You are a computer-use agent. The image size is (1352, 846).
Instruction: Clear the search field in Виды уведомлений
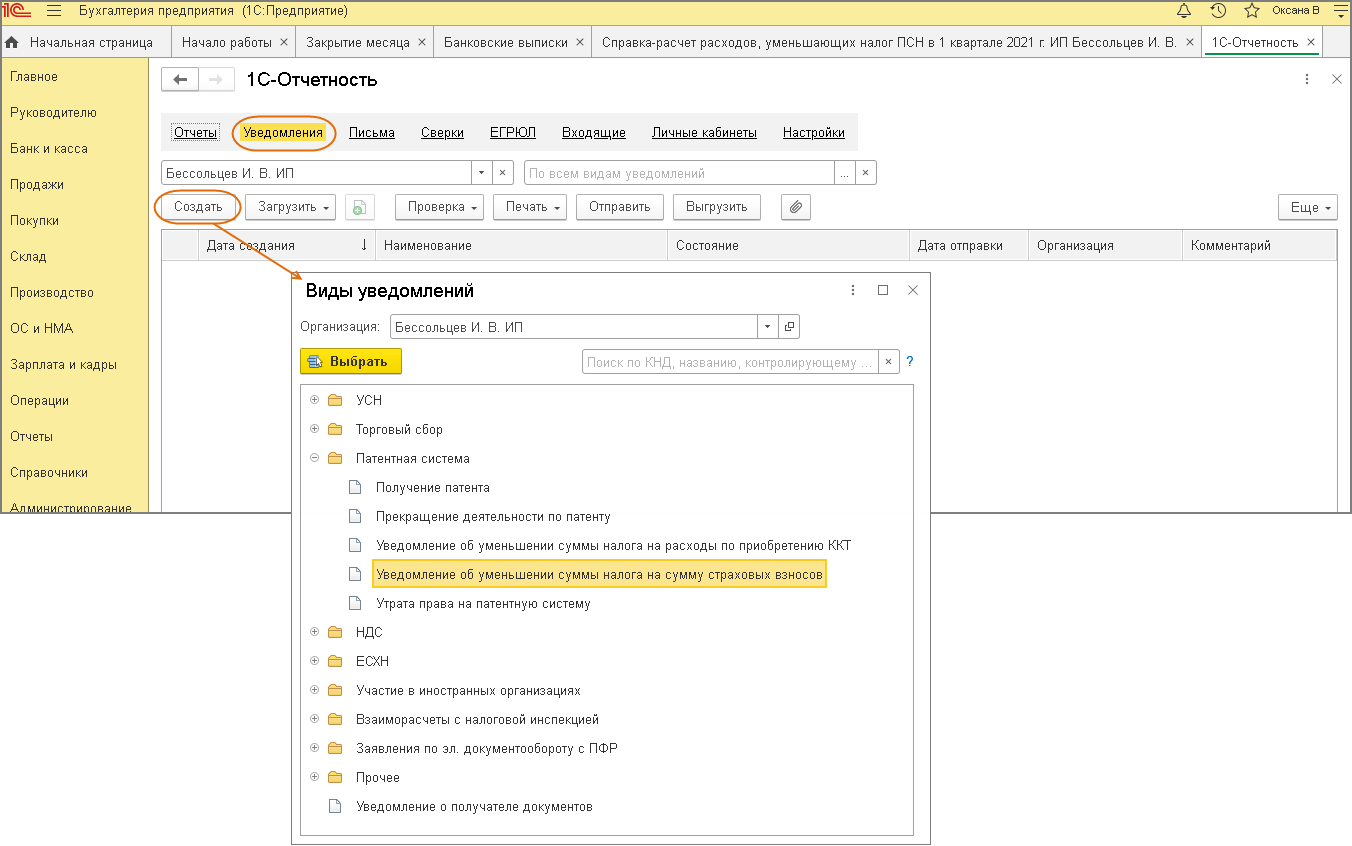tap(888, 363)
